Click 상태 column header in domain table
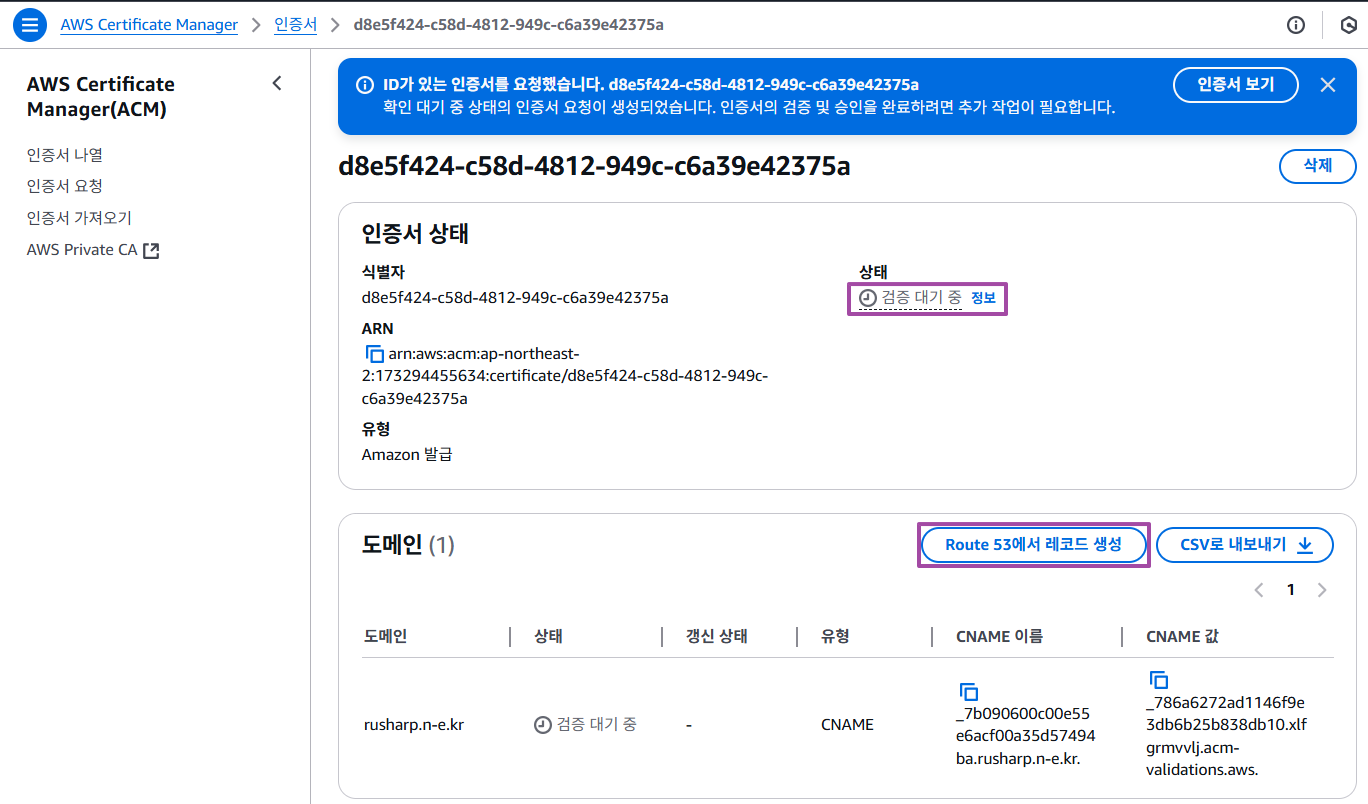Screen dimensions: 1368x804 tap(549, 637)
